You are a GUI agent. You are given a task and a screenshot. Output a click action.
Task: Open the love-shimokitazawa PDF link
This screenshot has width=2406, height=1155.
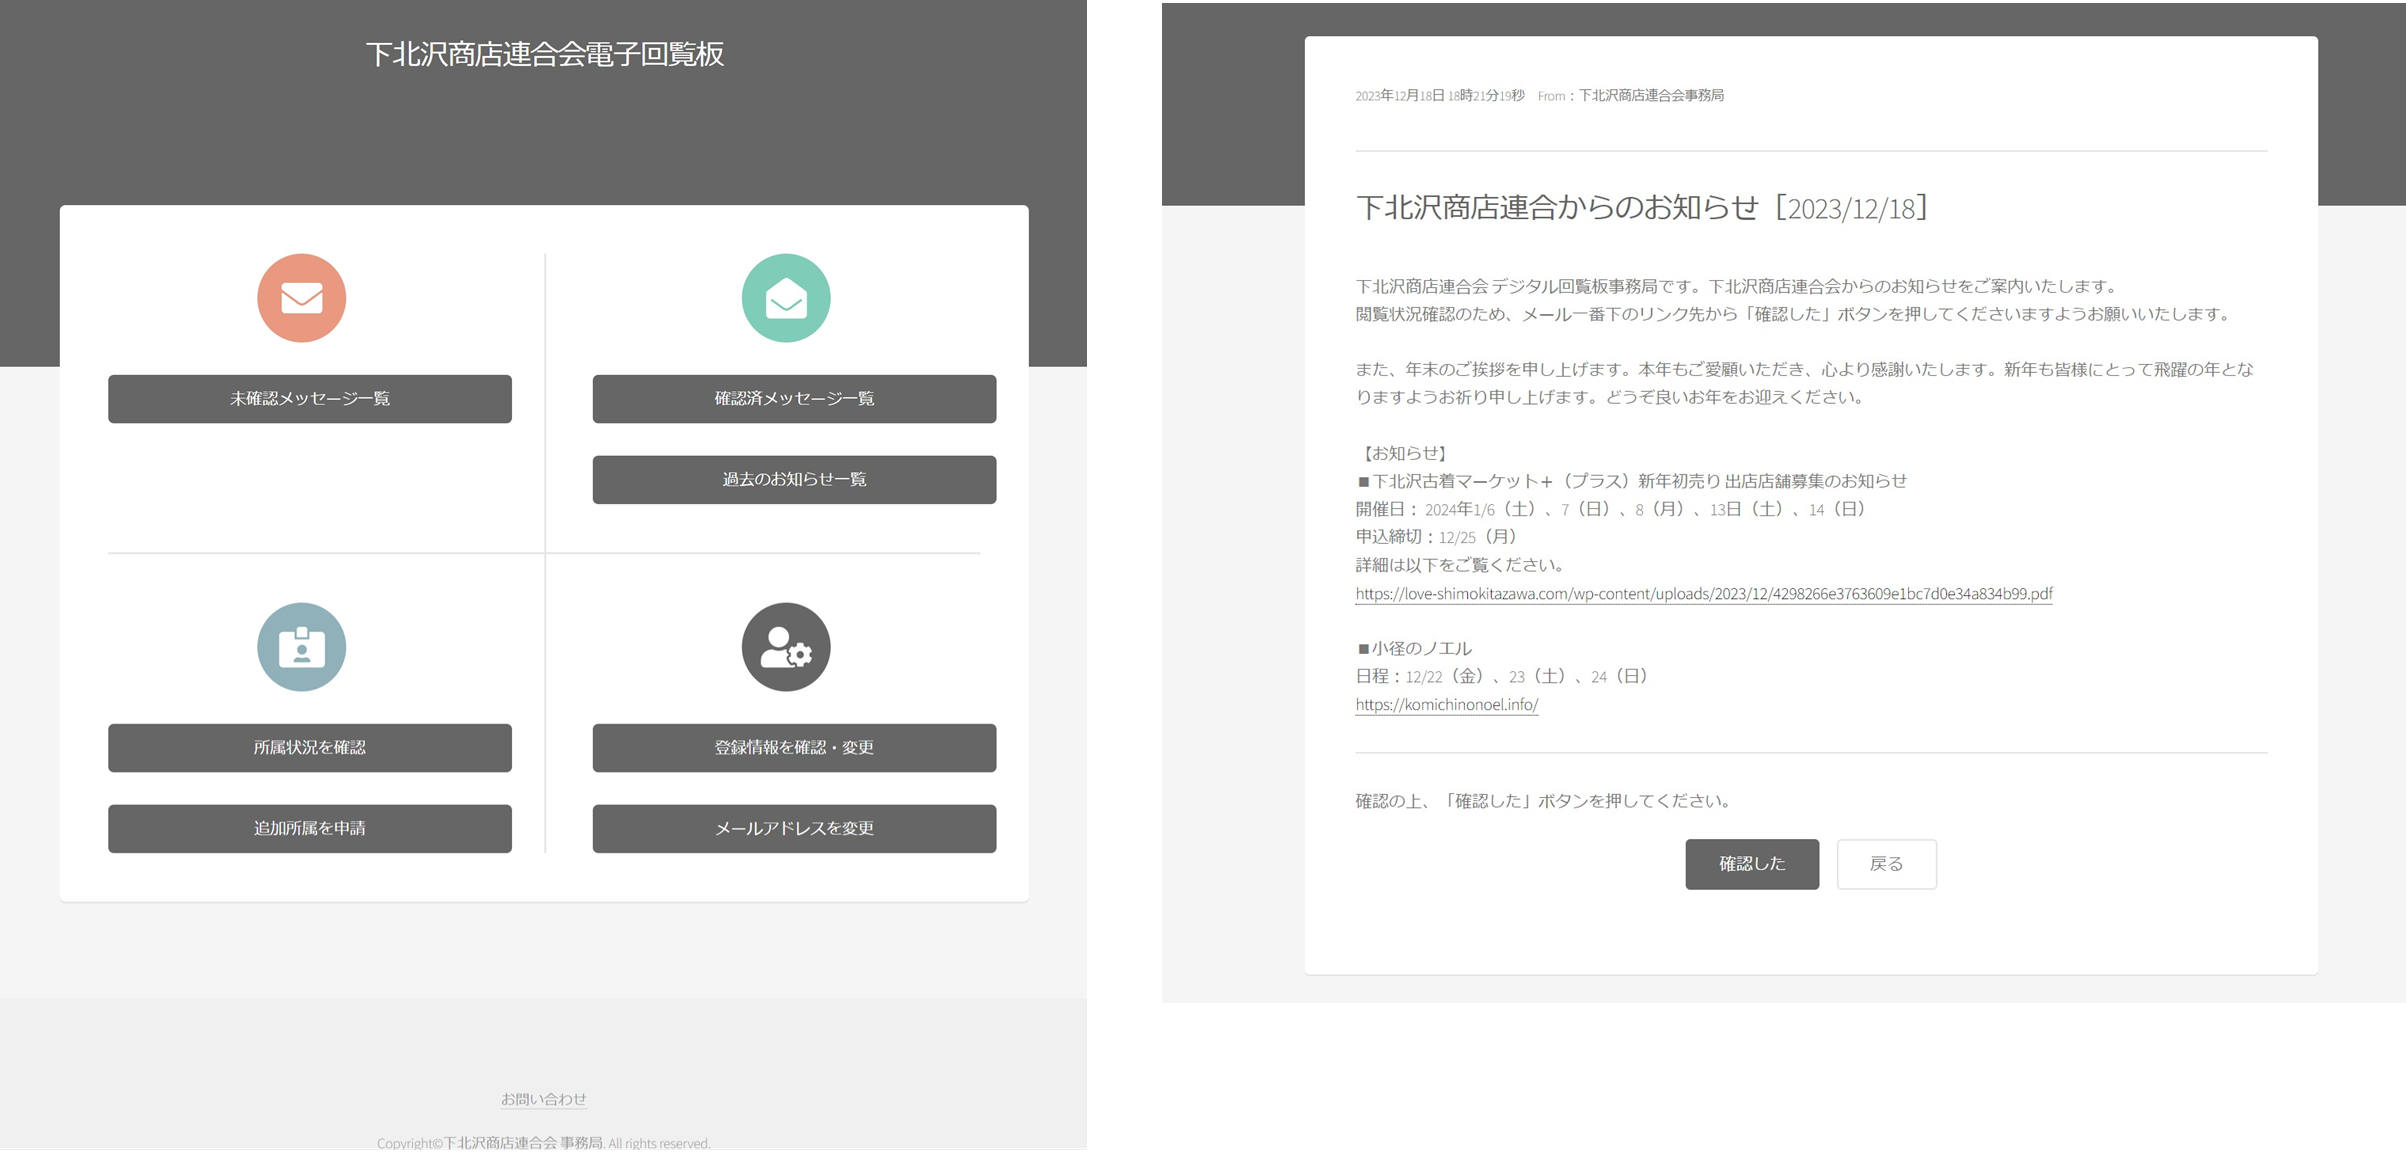(x=1703, y=594)
